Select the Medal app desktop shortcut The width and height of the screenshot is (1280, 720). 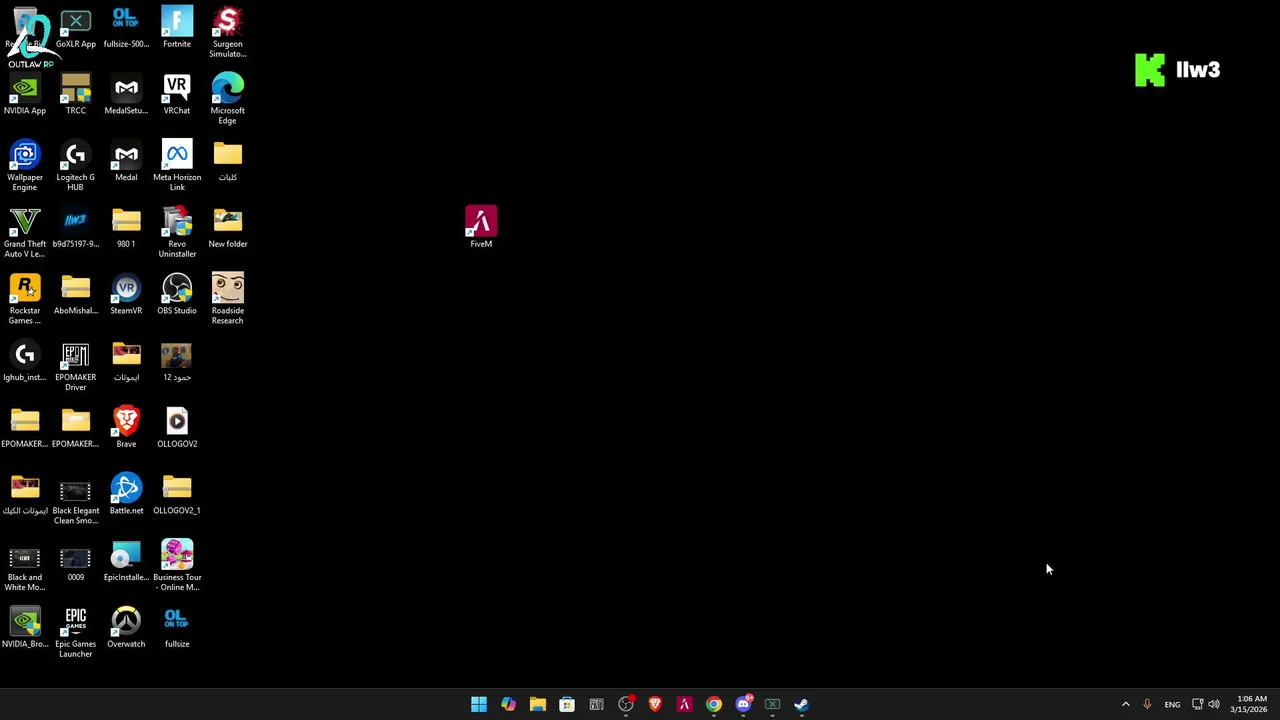click(126, 162)
